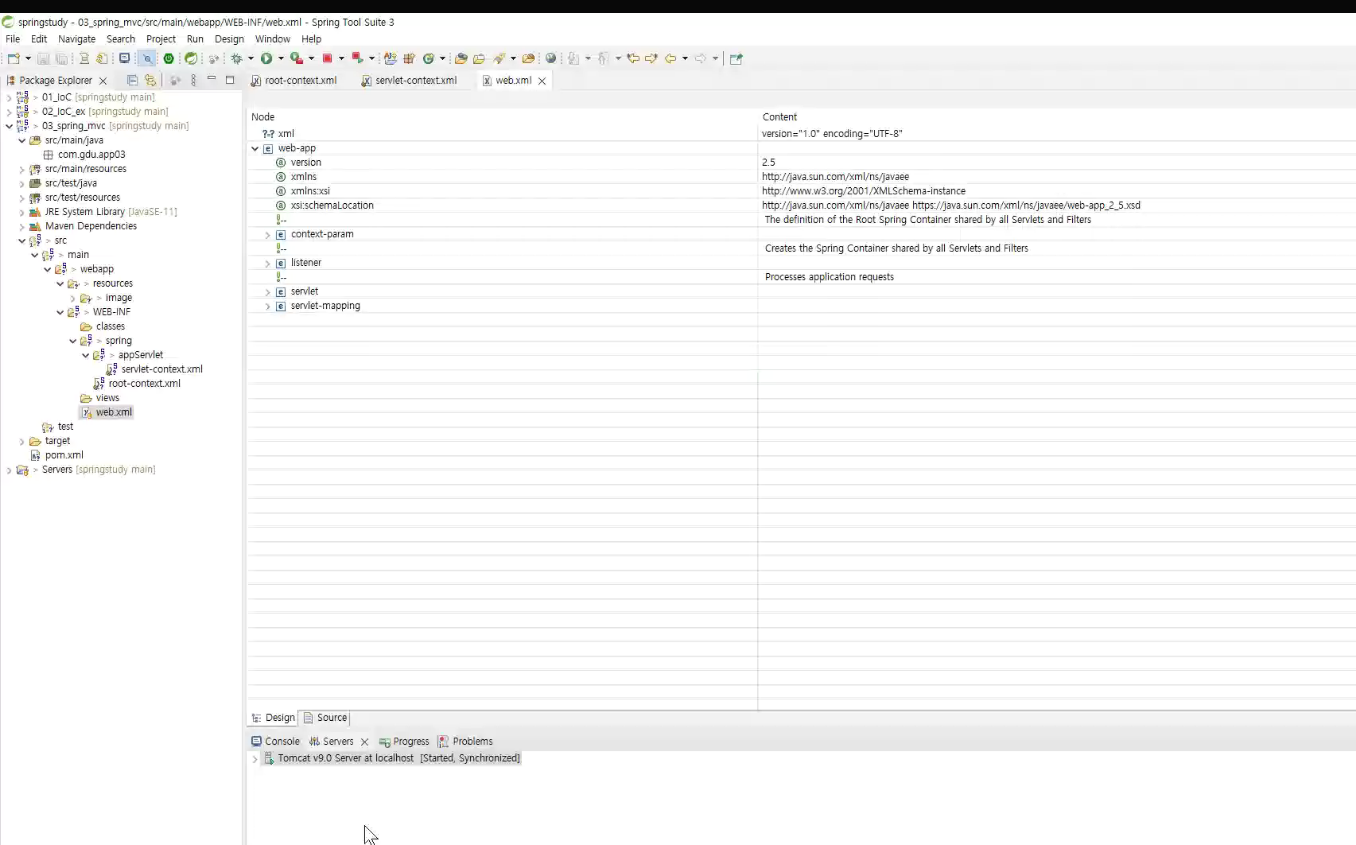The image size is (1356, 845).
Task: Open the Package Explorer view menu icon
Action: pos(193,80)
